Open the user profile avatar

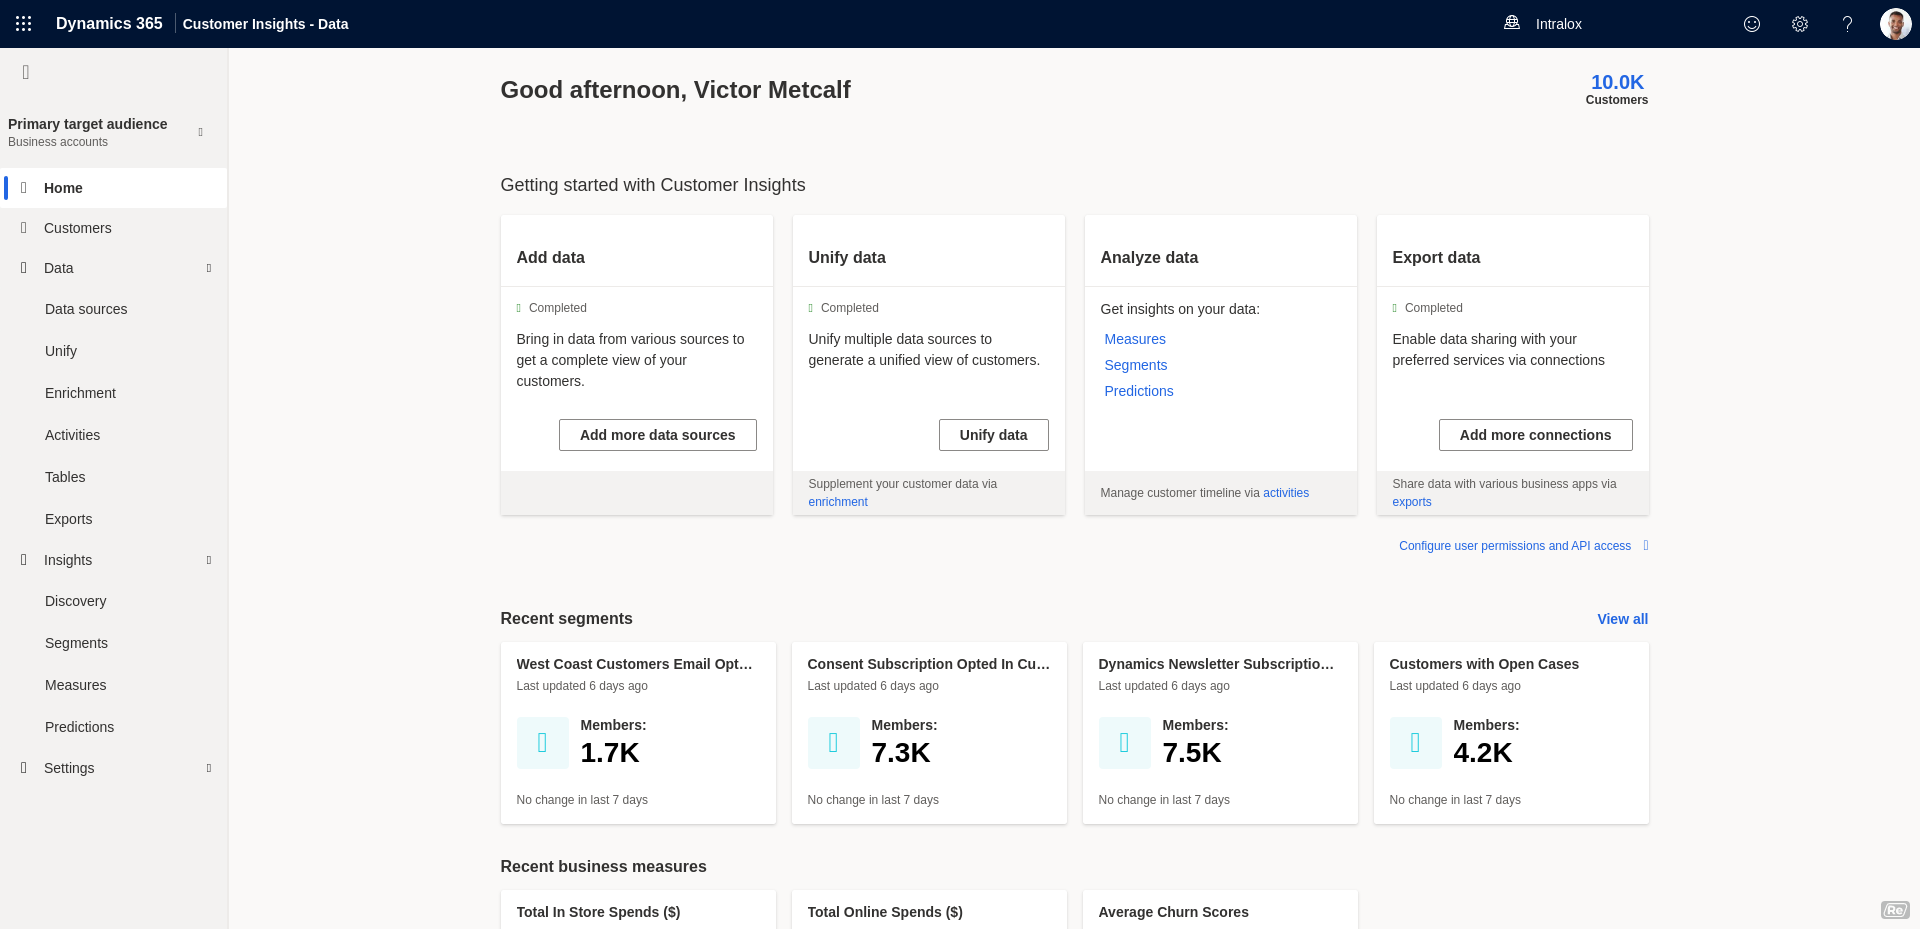point(1894,24)
